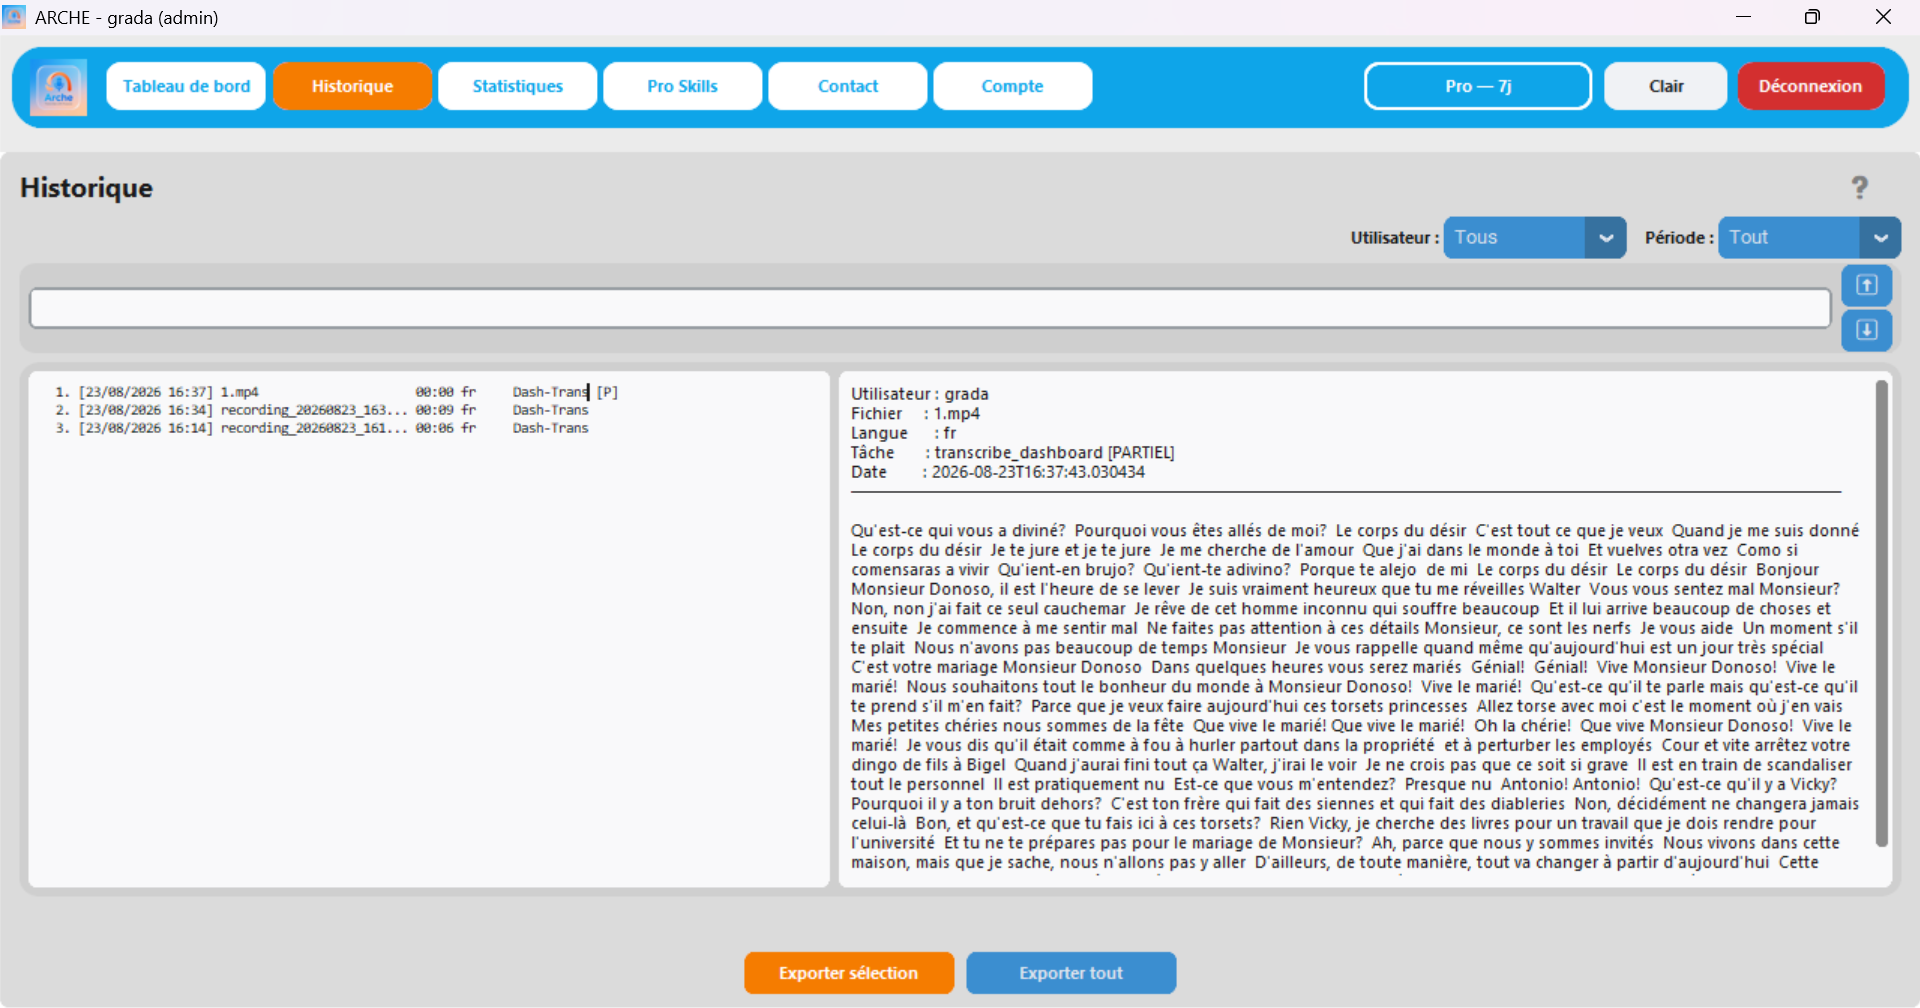This screenshot has height=1008, width=1920.
Task: Open the Tableau de bord tab
Action: coord(186,86)
